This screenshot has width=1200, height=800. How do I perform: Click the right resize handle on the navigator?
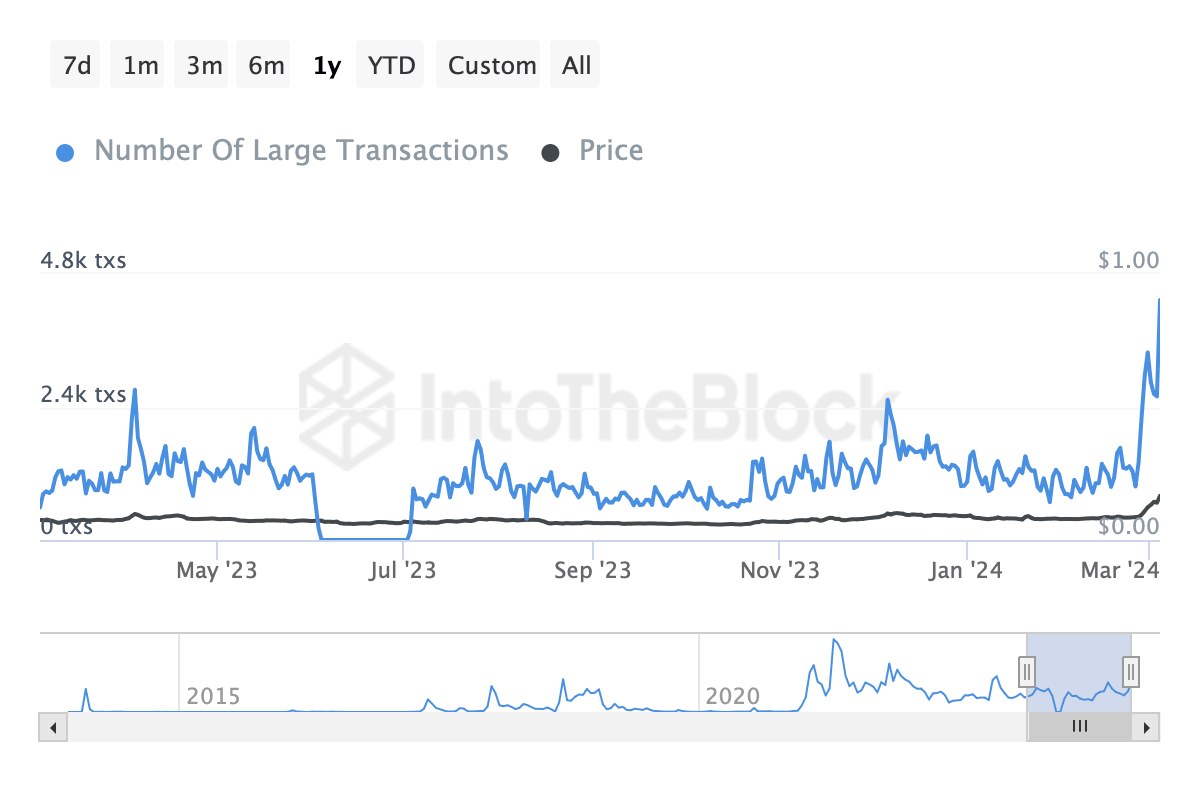click(x=1131, y=673)
